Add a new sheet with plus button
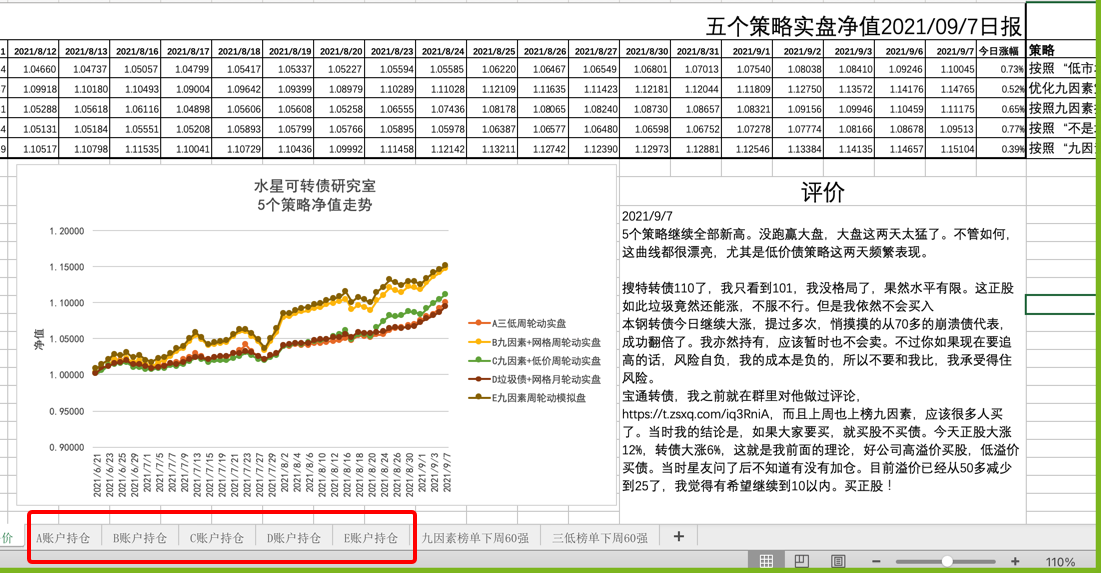Screen dimensions: 1101x574 [679, 537]
